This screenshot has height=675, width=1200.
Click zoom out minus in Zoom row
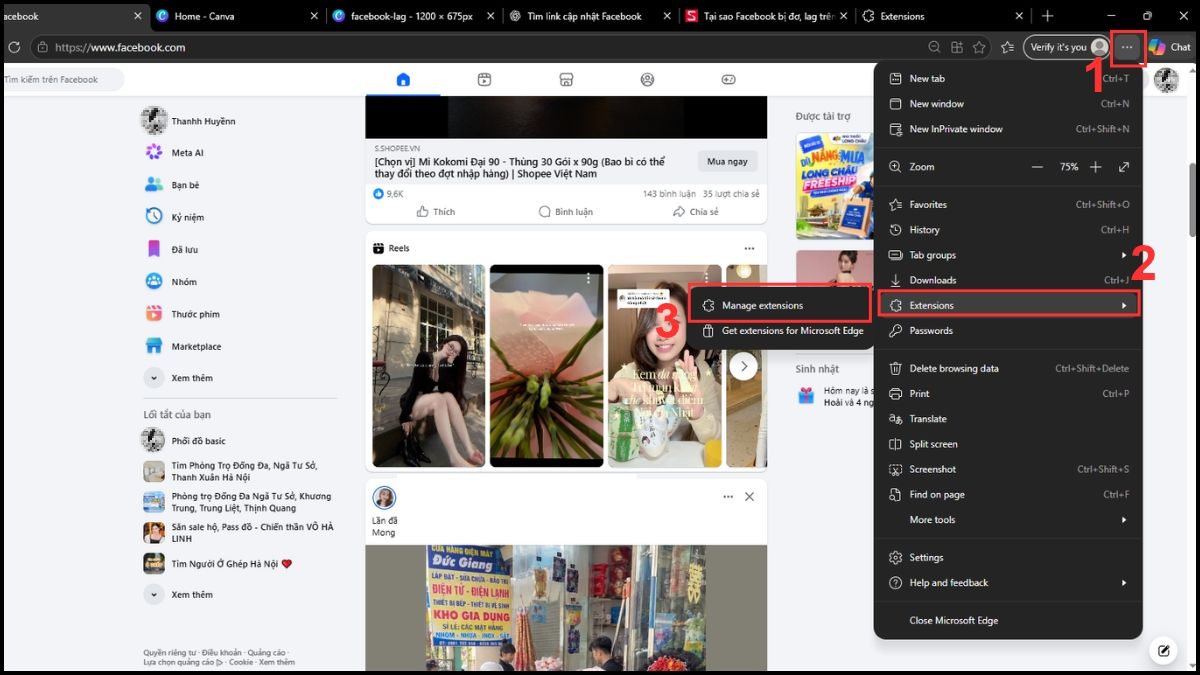pyautogui.click(x=1037, y=167)
